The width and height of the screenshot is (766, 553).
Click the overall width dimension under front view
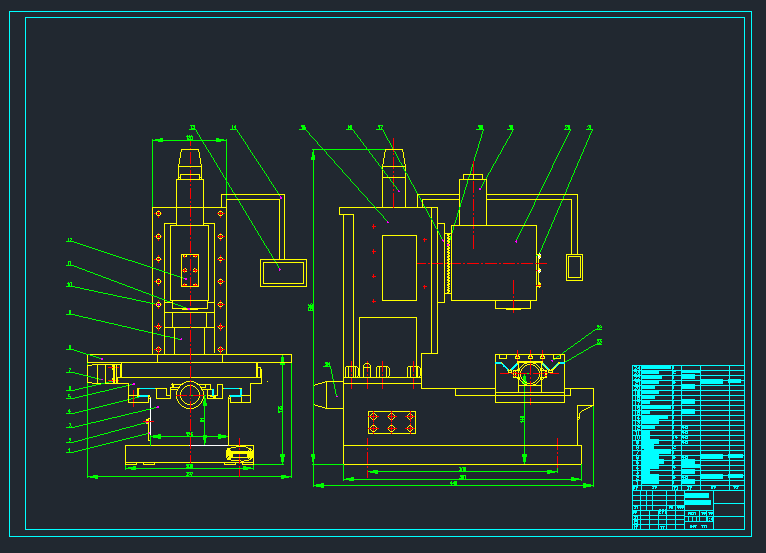pyautogui.click(x=190, y=476)
